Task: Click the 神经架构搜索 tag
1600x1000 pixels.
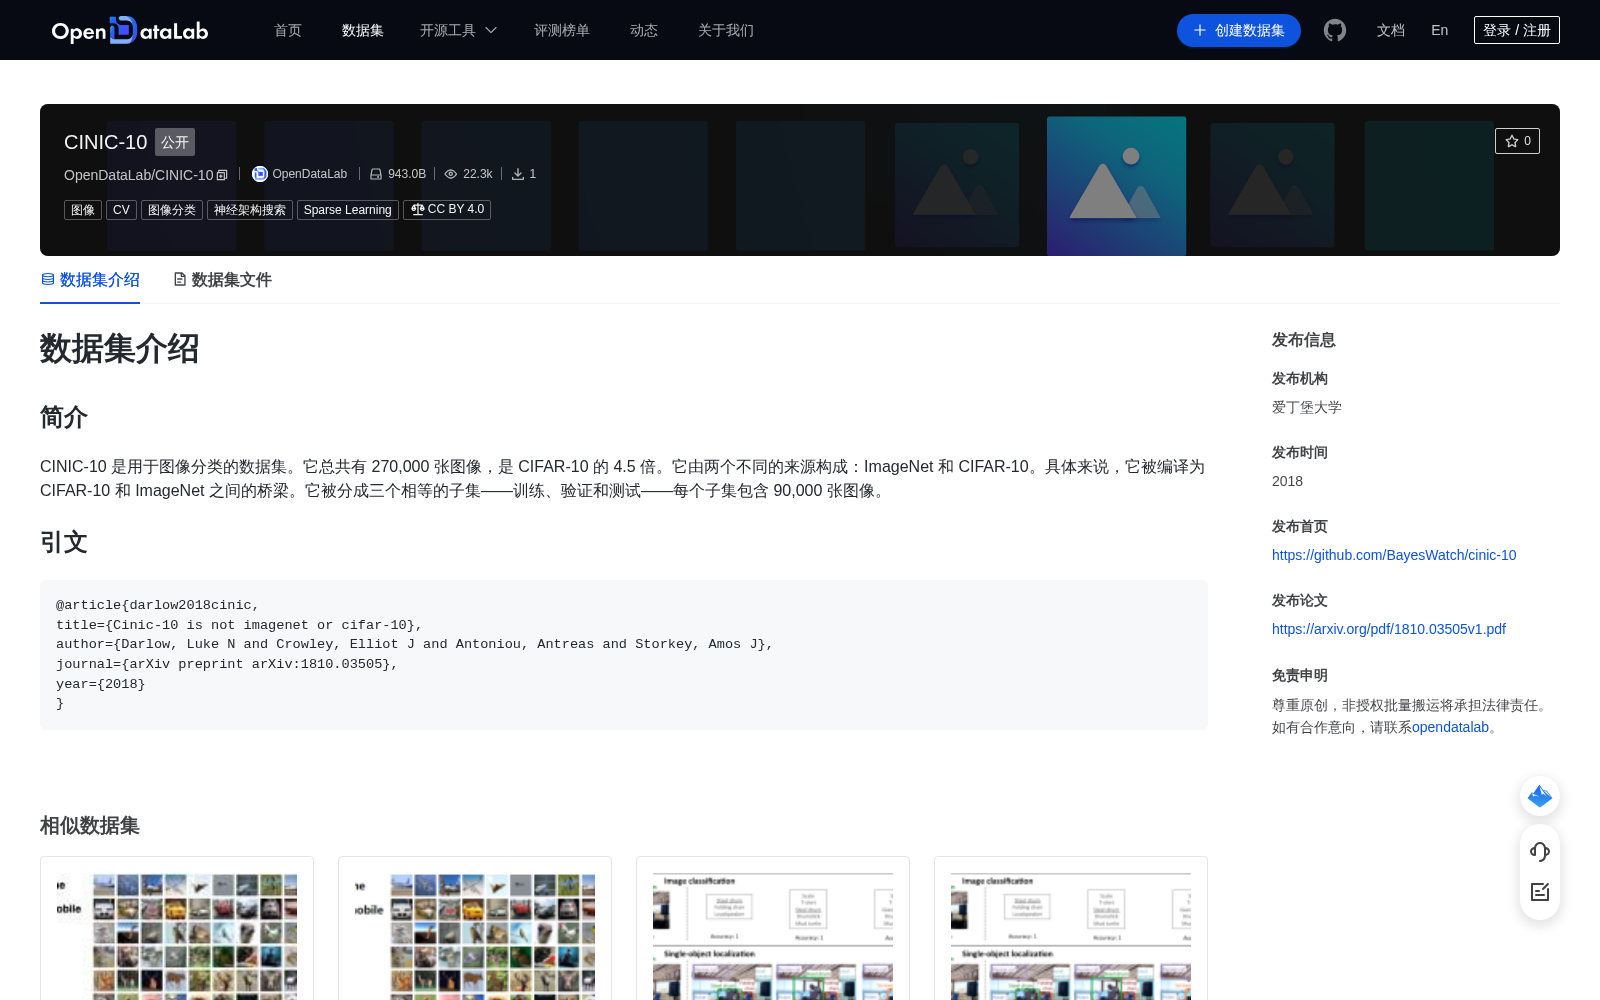Action: pos(250,210)
